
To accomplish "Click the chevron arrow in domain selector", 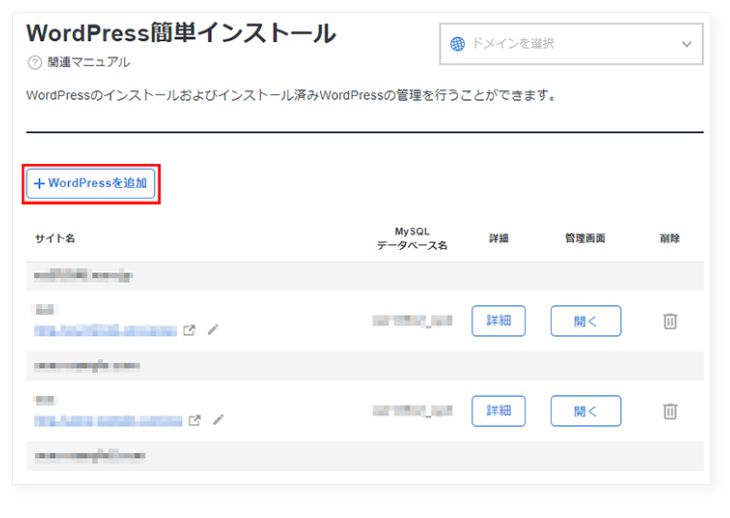I will click(687, 44).
